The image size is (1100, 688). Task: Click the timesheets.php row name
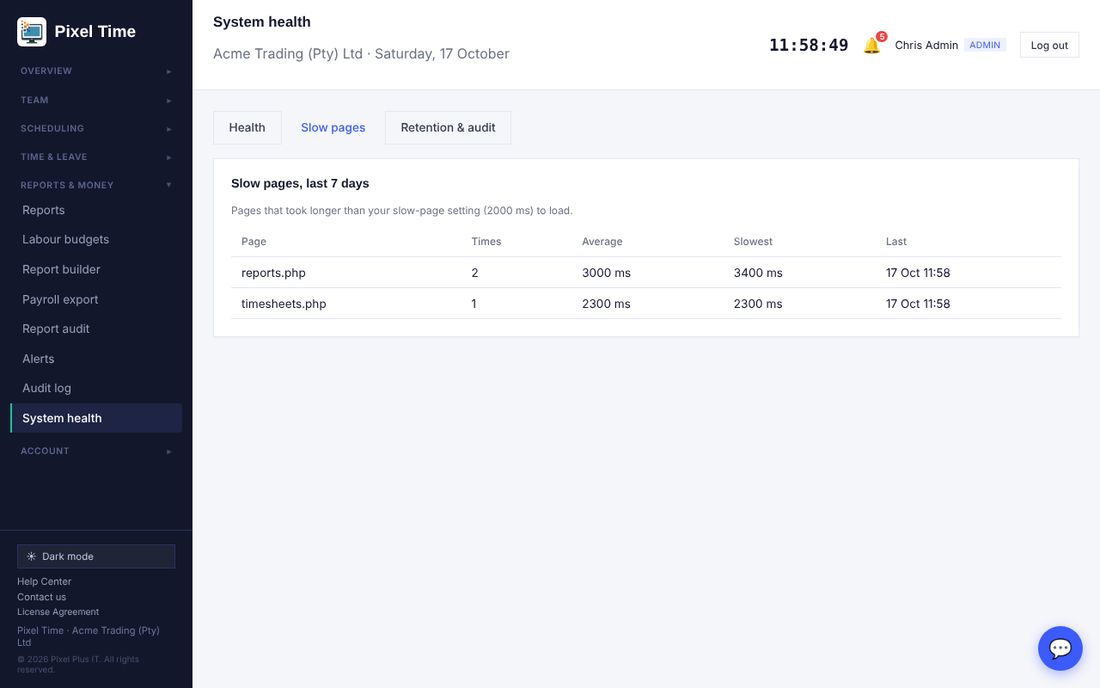283,304
